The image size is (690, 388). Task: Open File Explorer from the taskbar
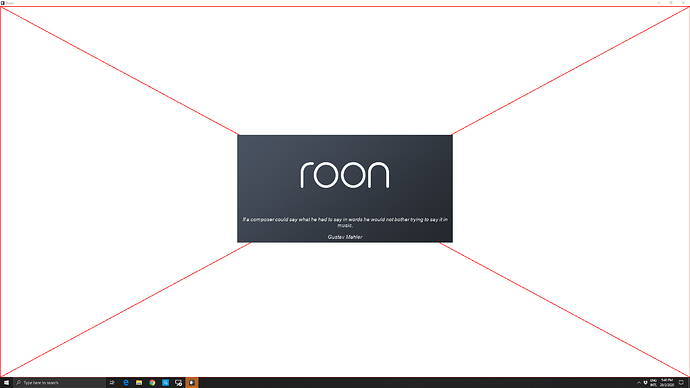tap(139, 383)
